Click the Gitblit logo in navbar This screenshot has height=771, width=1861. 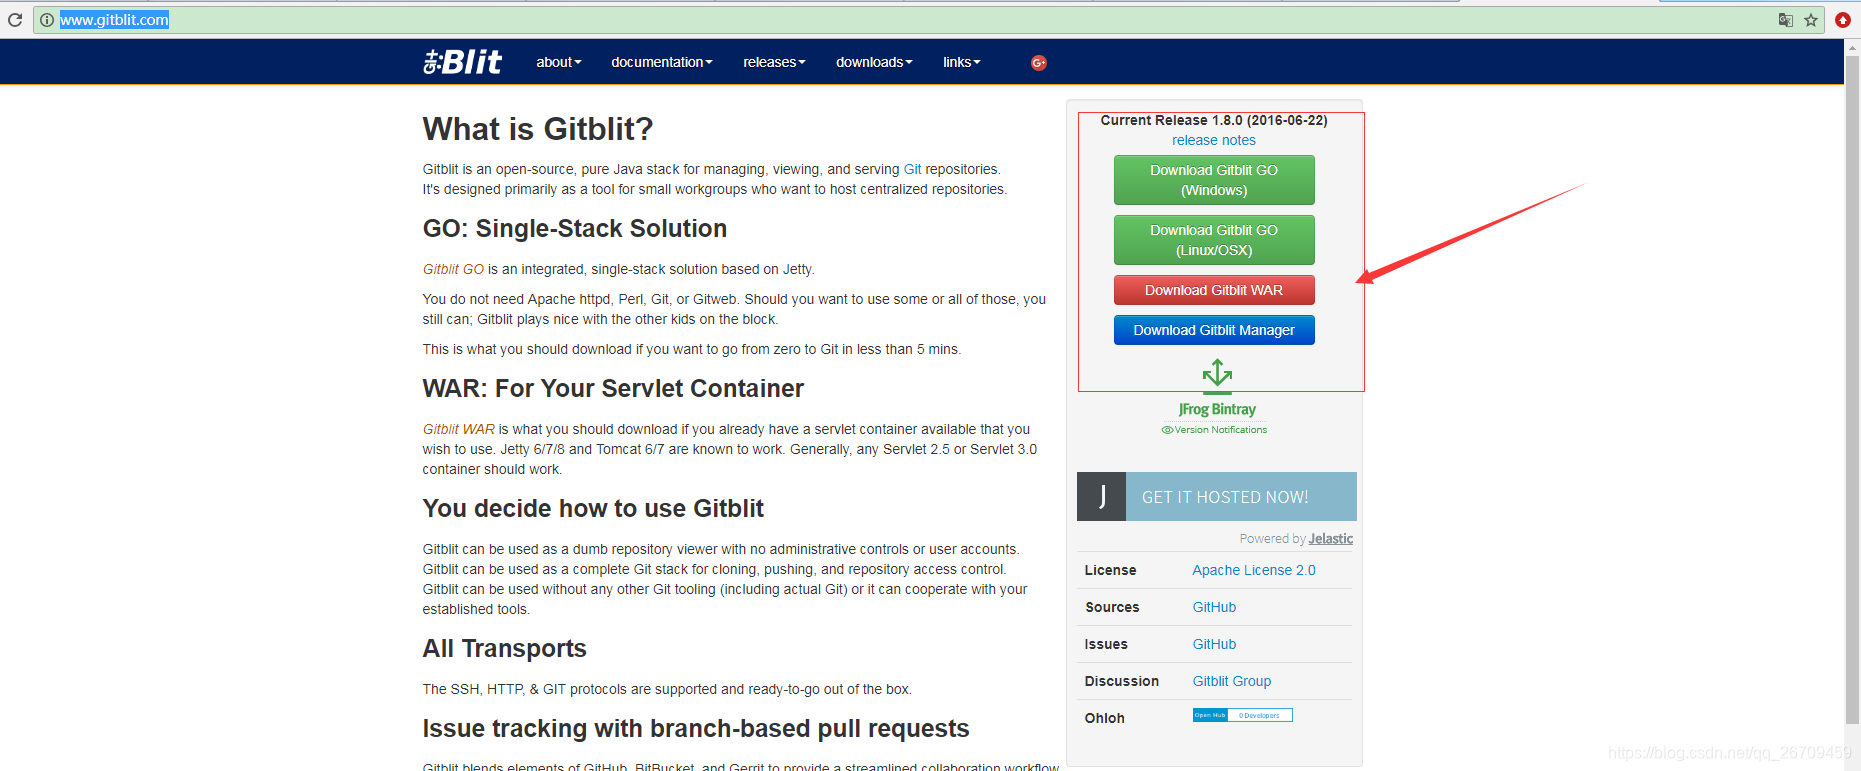point(462,62)
